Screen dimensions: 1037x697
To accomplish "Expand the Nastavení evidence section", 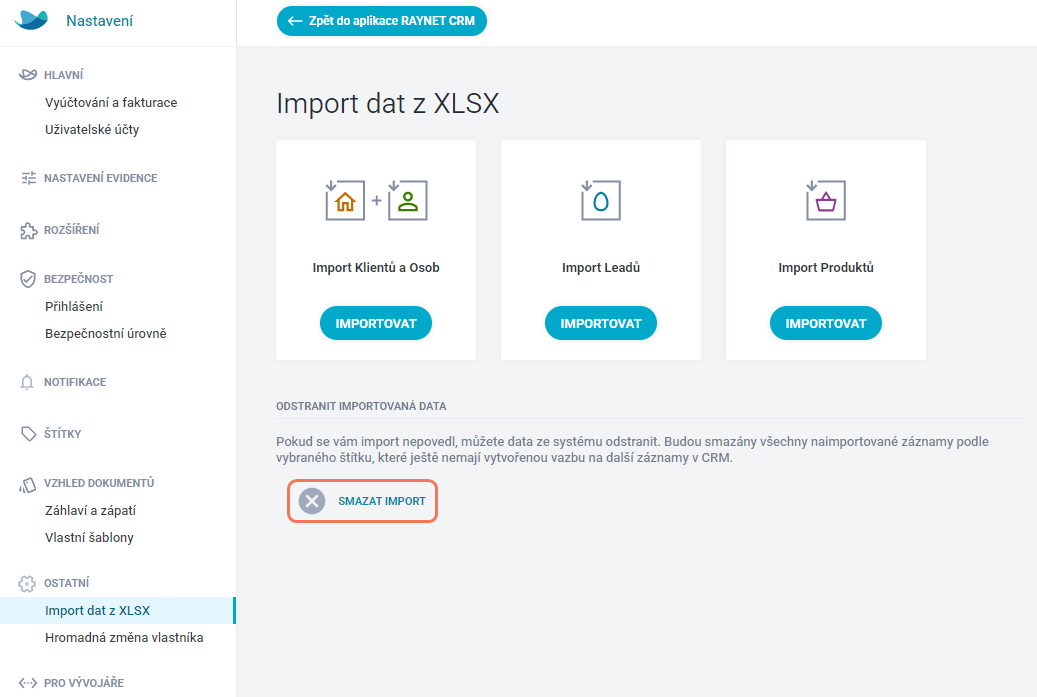I will (101, 178).
